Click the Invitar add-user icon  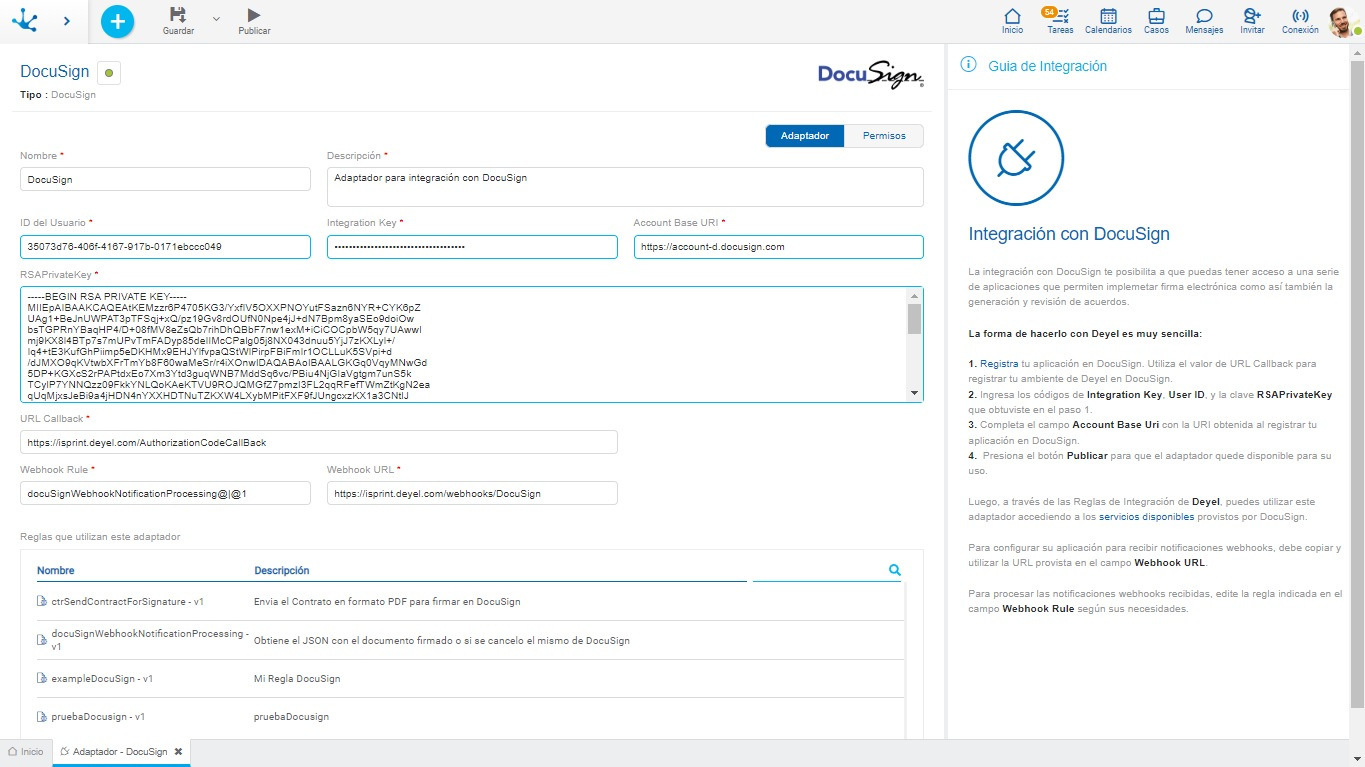coord(1251,20)
